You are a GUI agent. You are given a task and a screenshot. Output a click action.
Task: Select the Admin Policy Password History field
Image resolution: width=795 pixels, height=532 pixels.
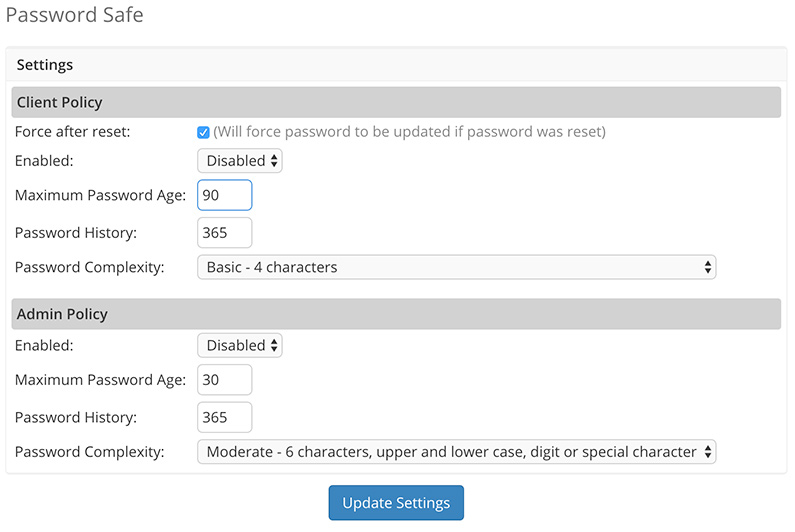225,417
